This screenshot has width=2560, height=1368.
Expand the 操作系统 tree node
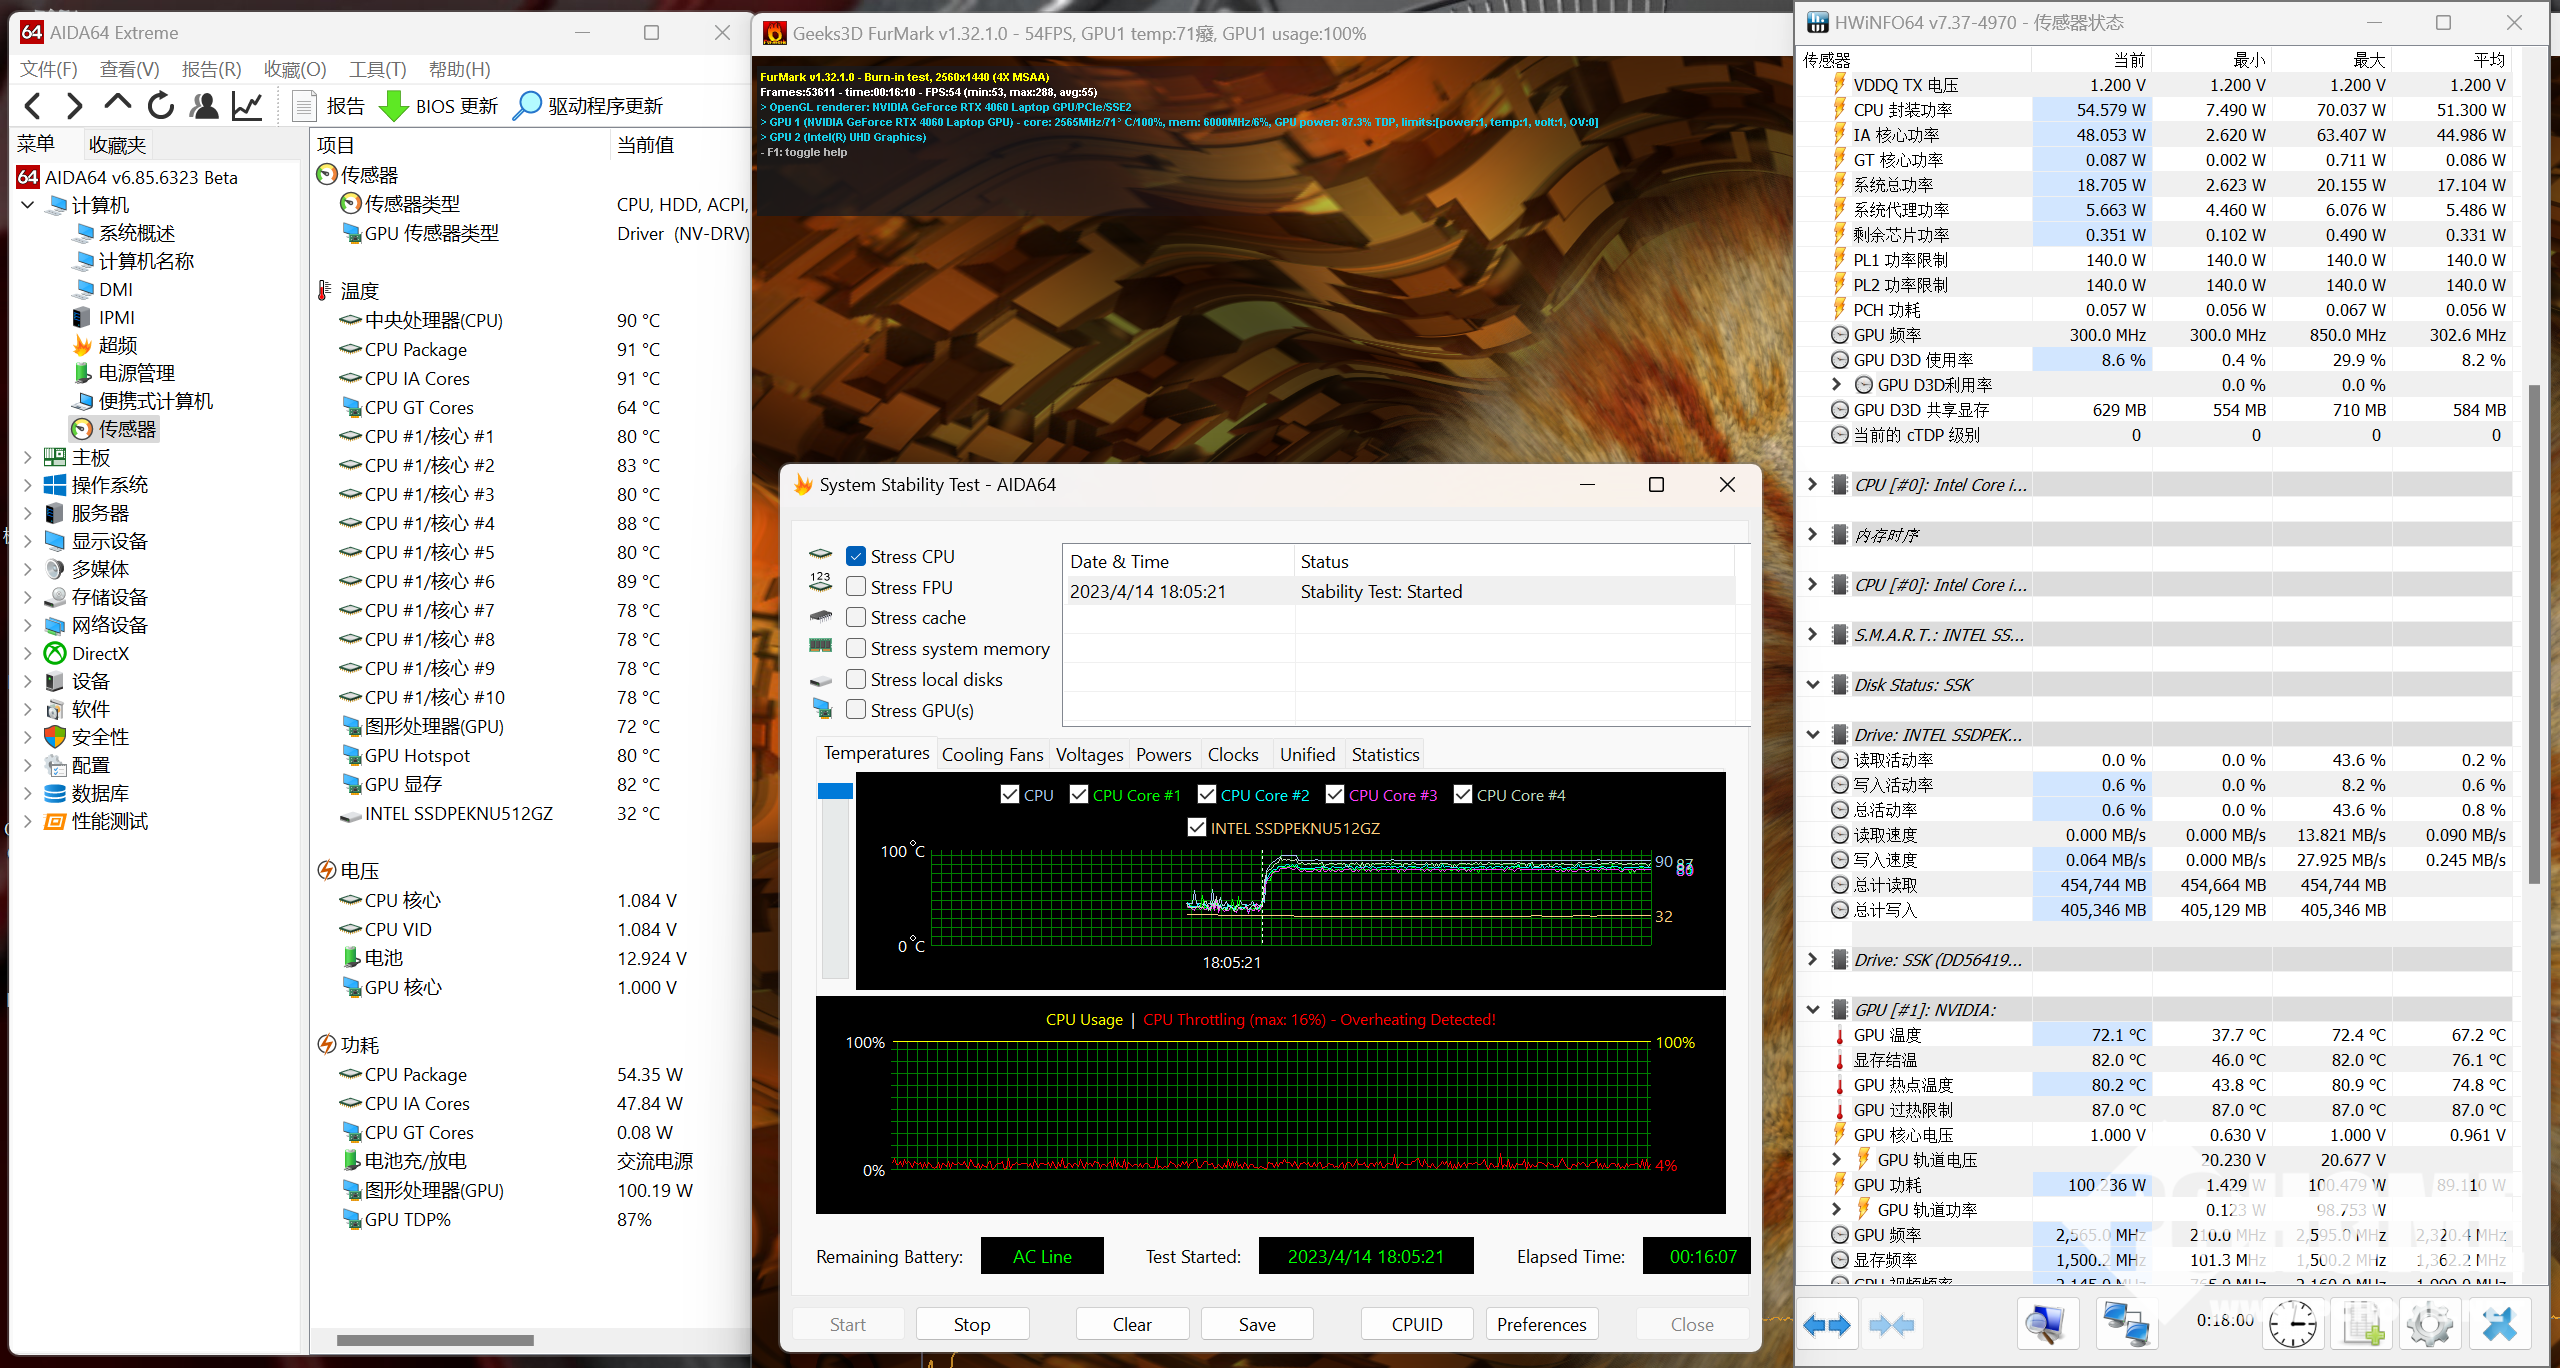28,485
